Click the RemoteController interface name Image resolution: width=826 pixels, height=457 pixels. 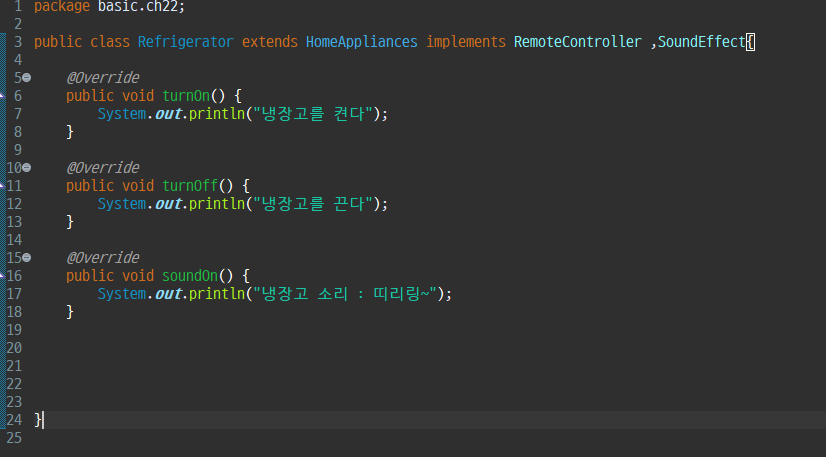coord(577,42)
